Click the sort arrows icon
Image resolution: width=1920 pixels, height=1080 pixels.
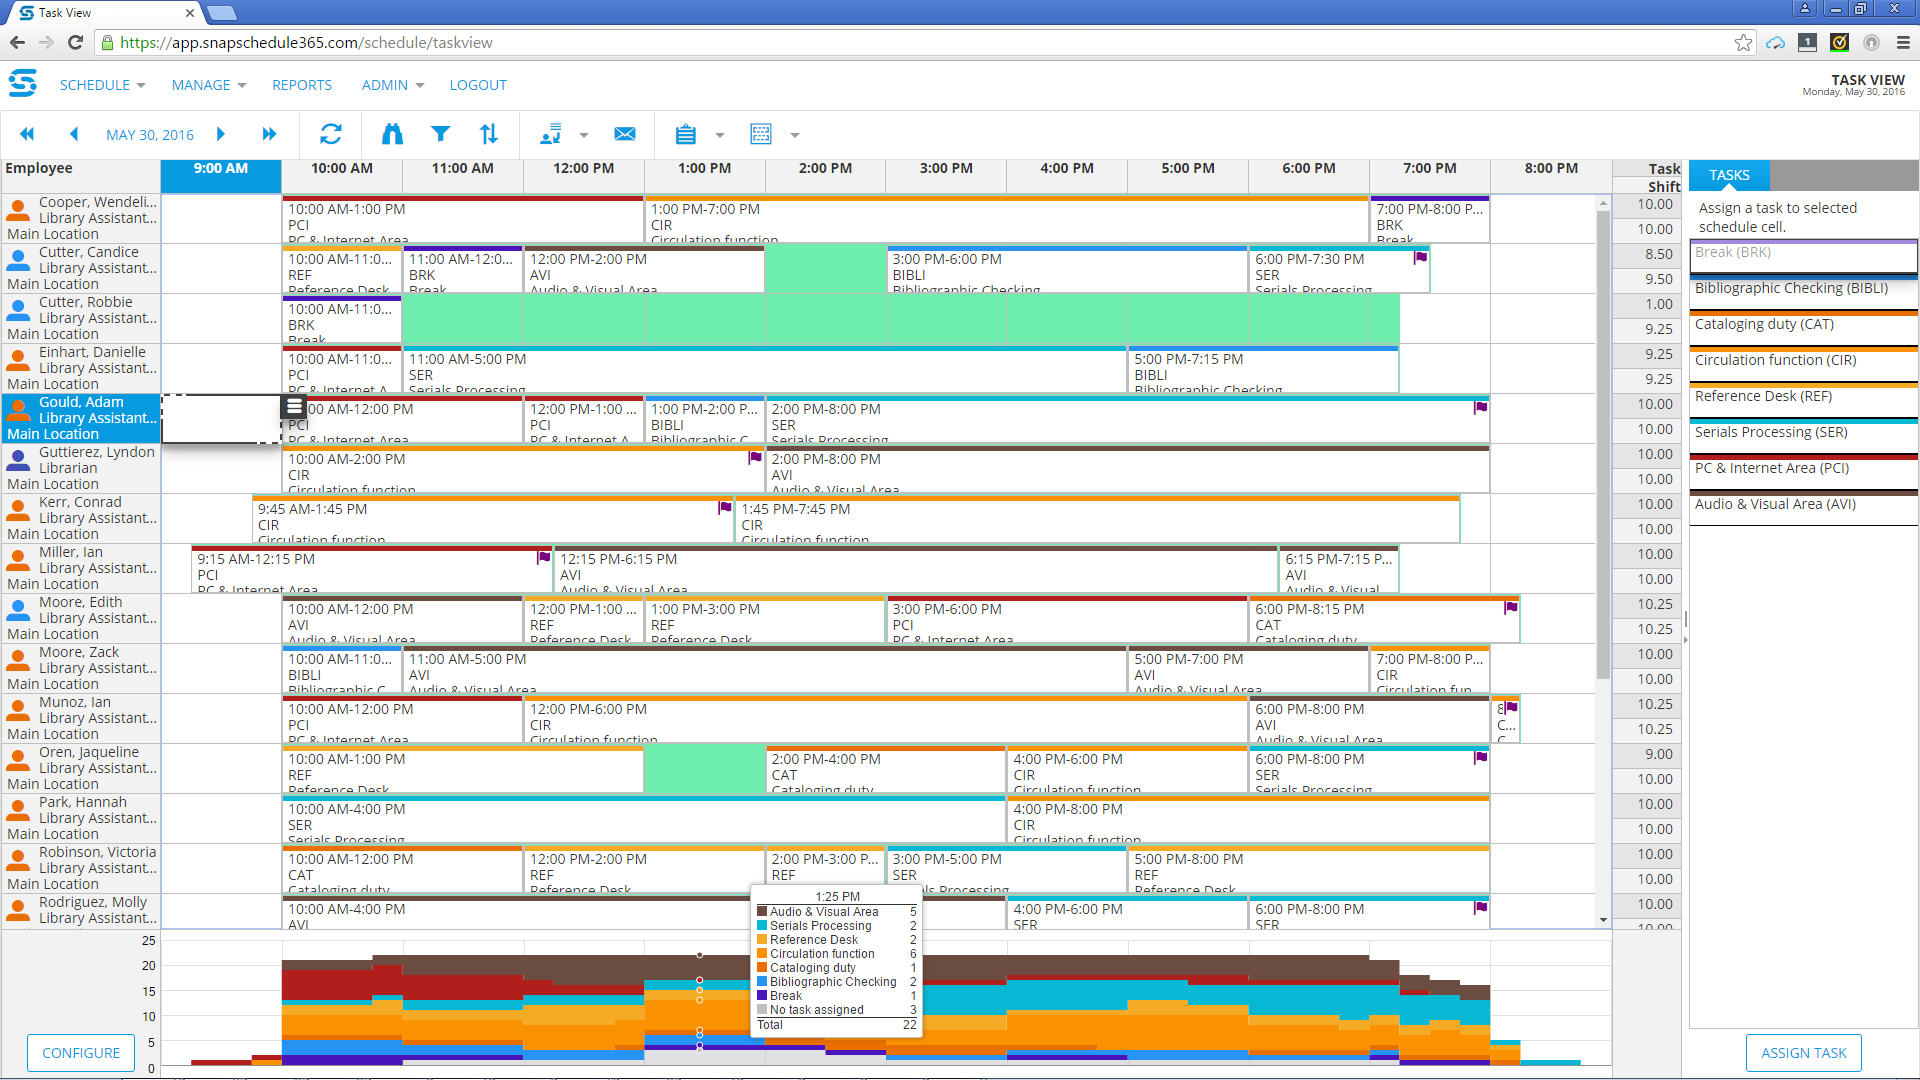pos(489,134)
